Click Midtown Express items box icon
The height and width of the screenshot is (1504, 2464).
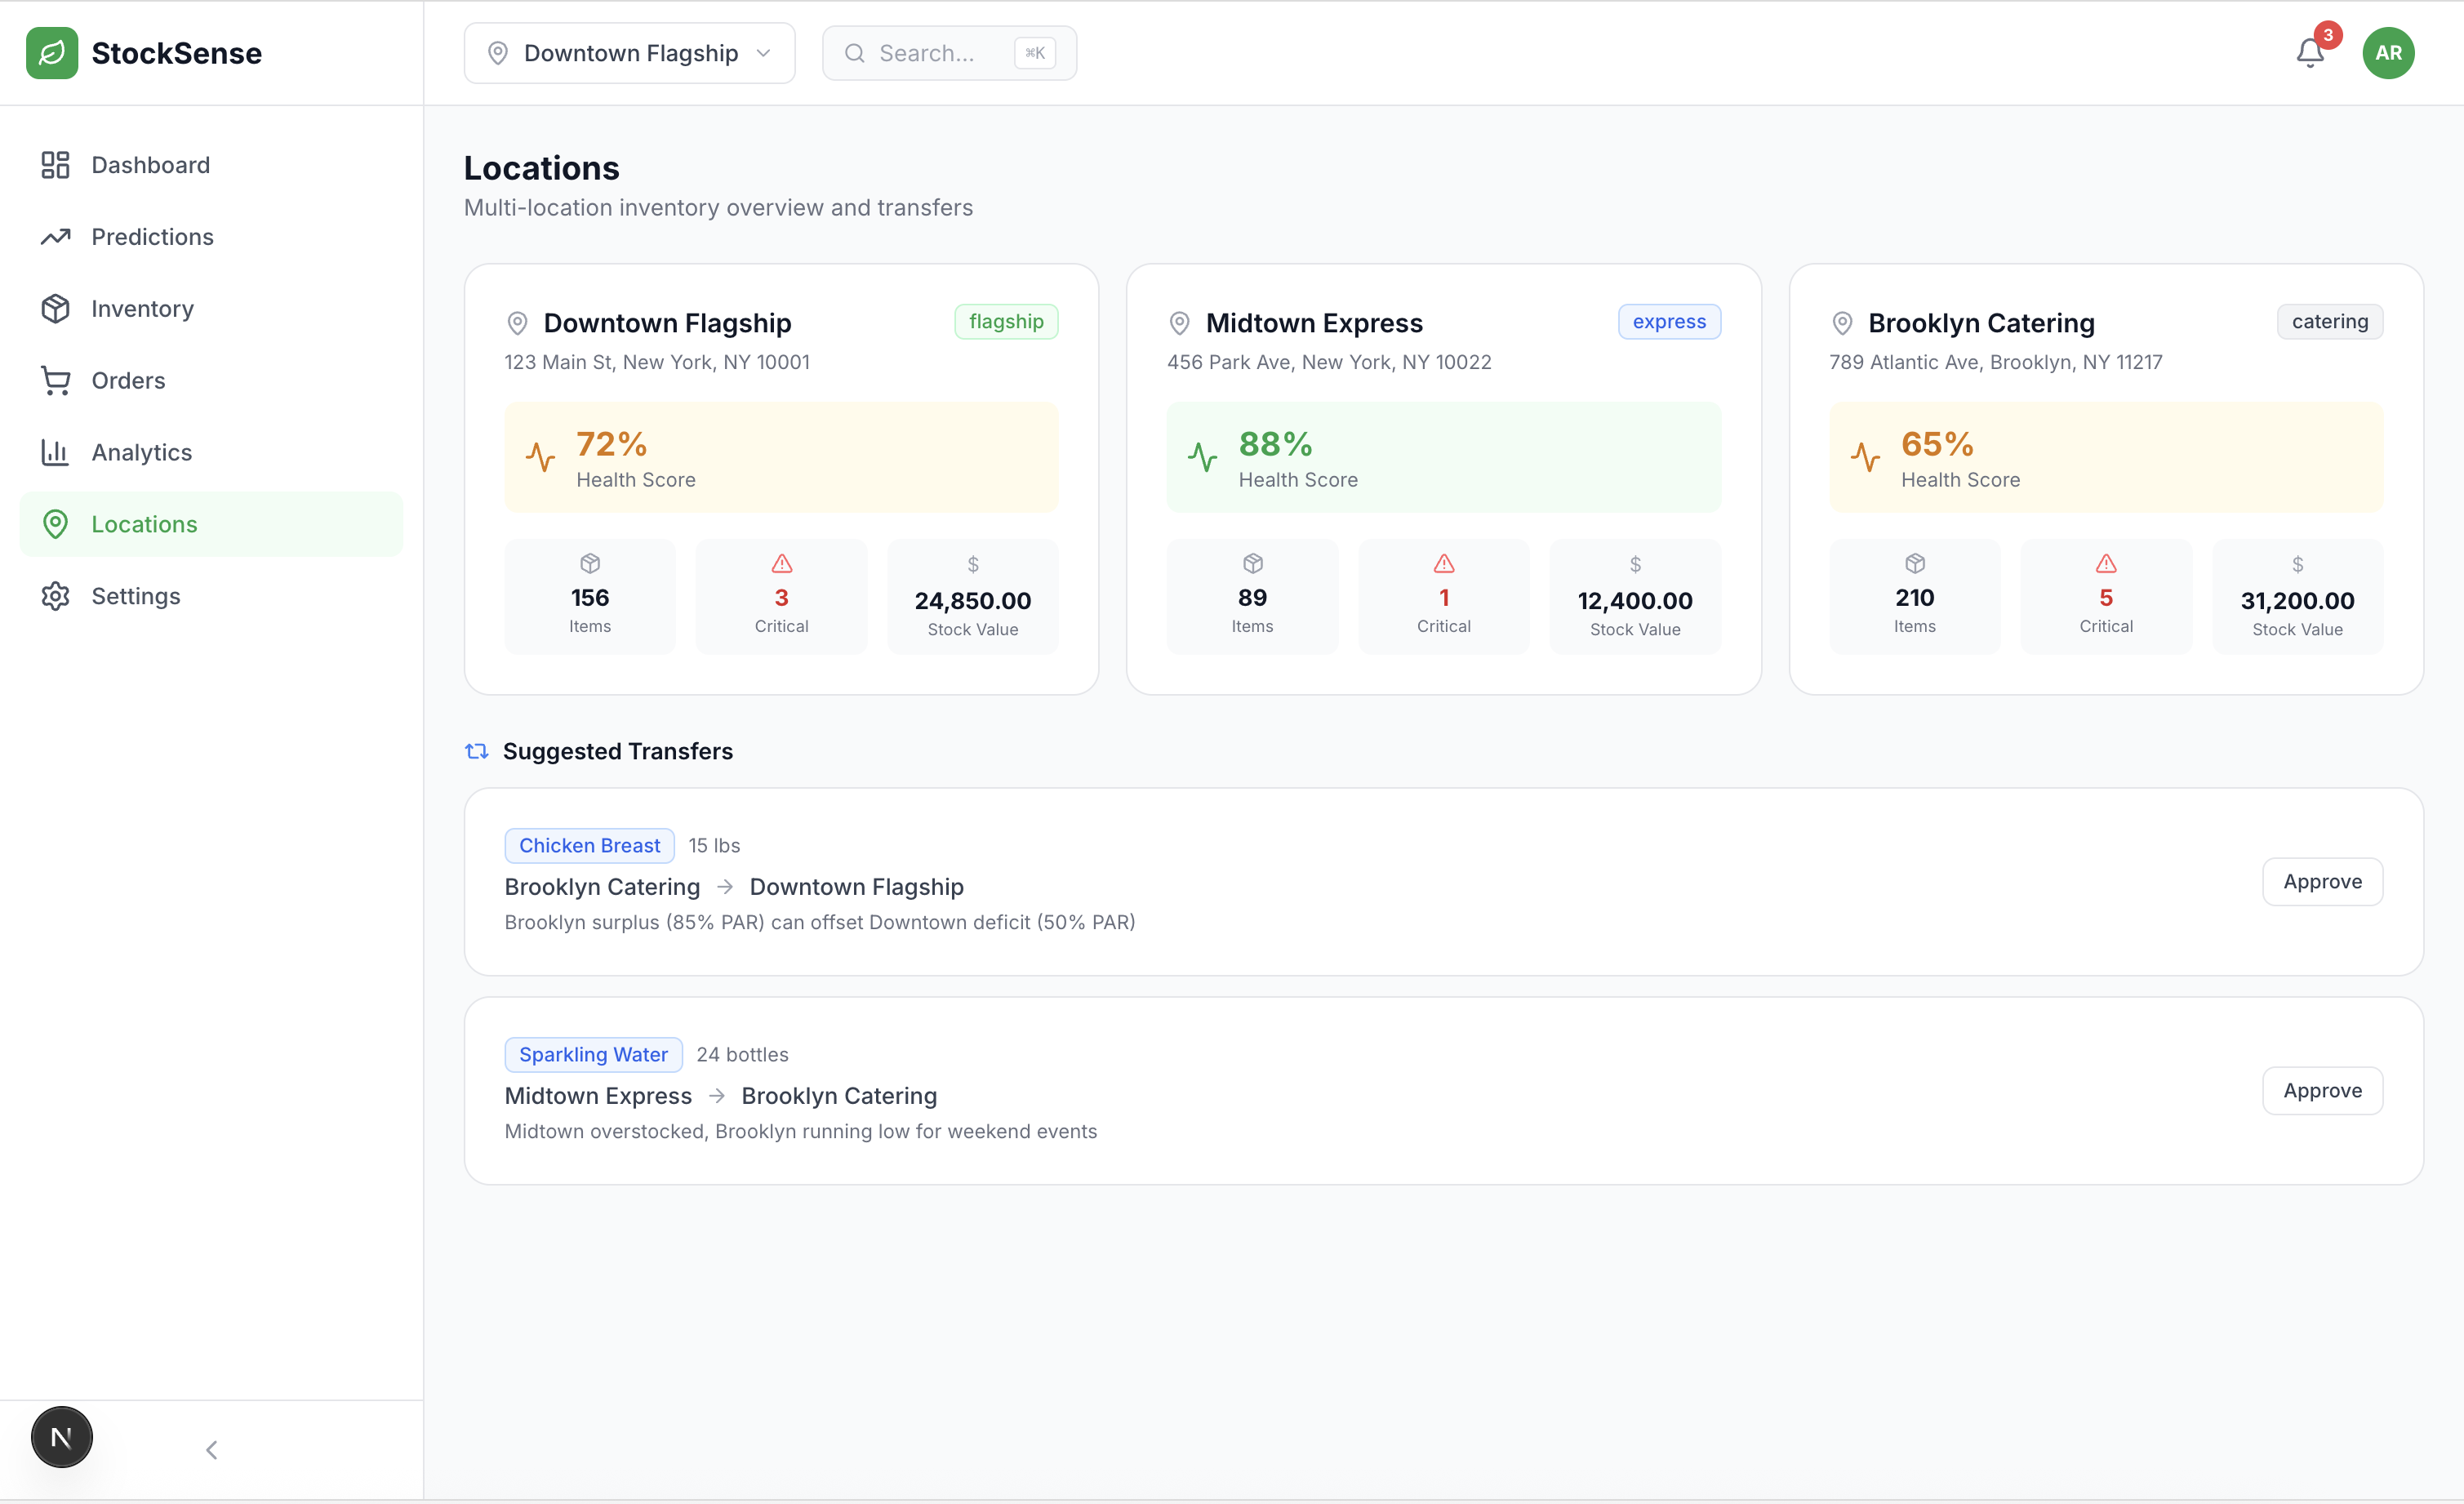coord(1252,564)
